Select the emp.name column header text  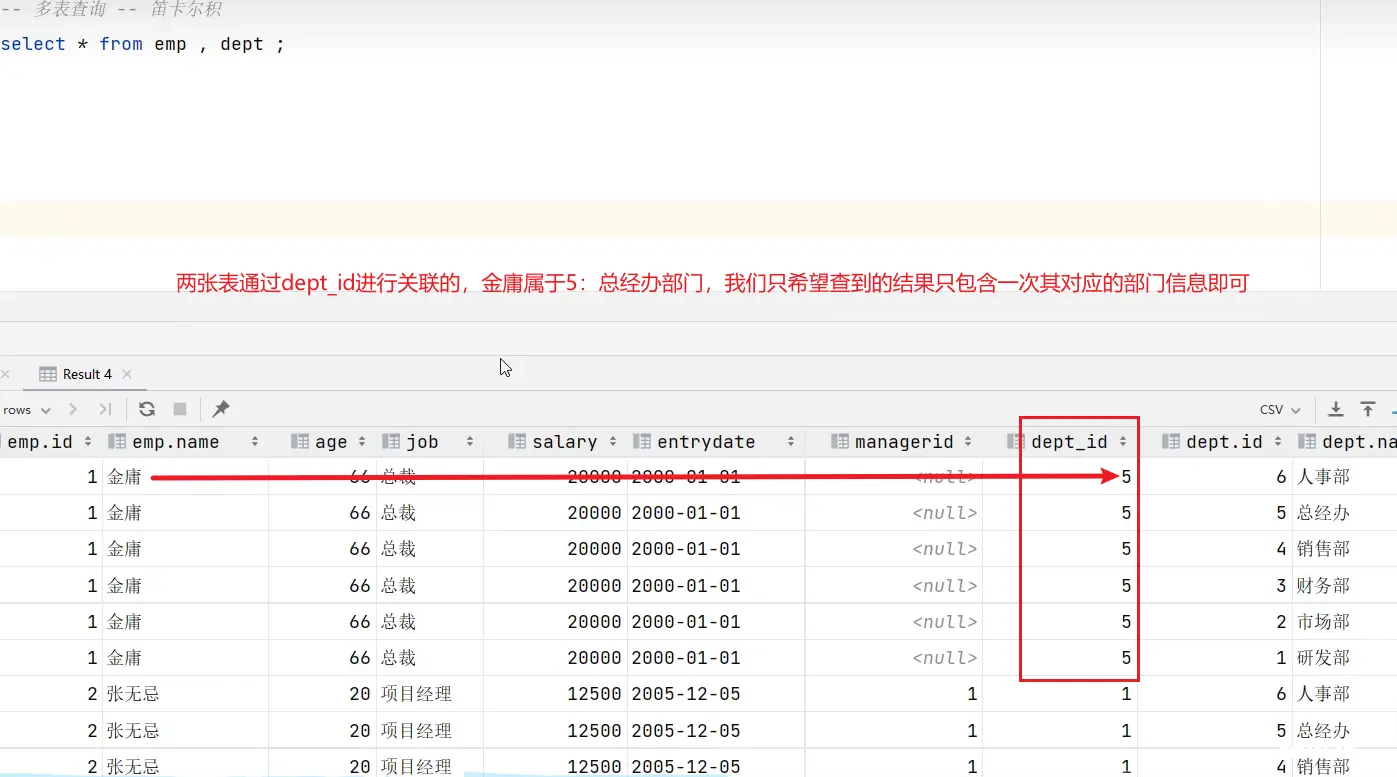pos(176,442)
